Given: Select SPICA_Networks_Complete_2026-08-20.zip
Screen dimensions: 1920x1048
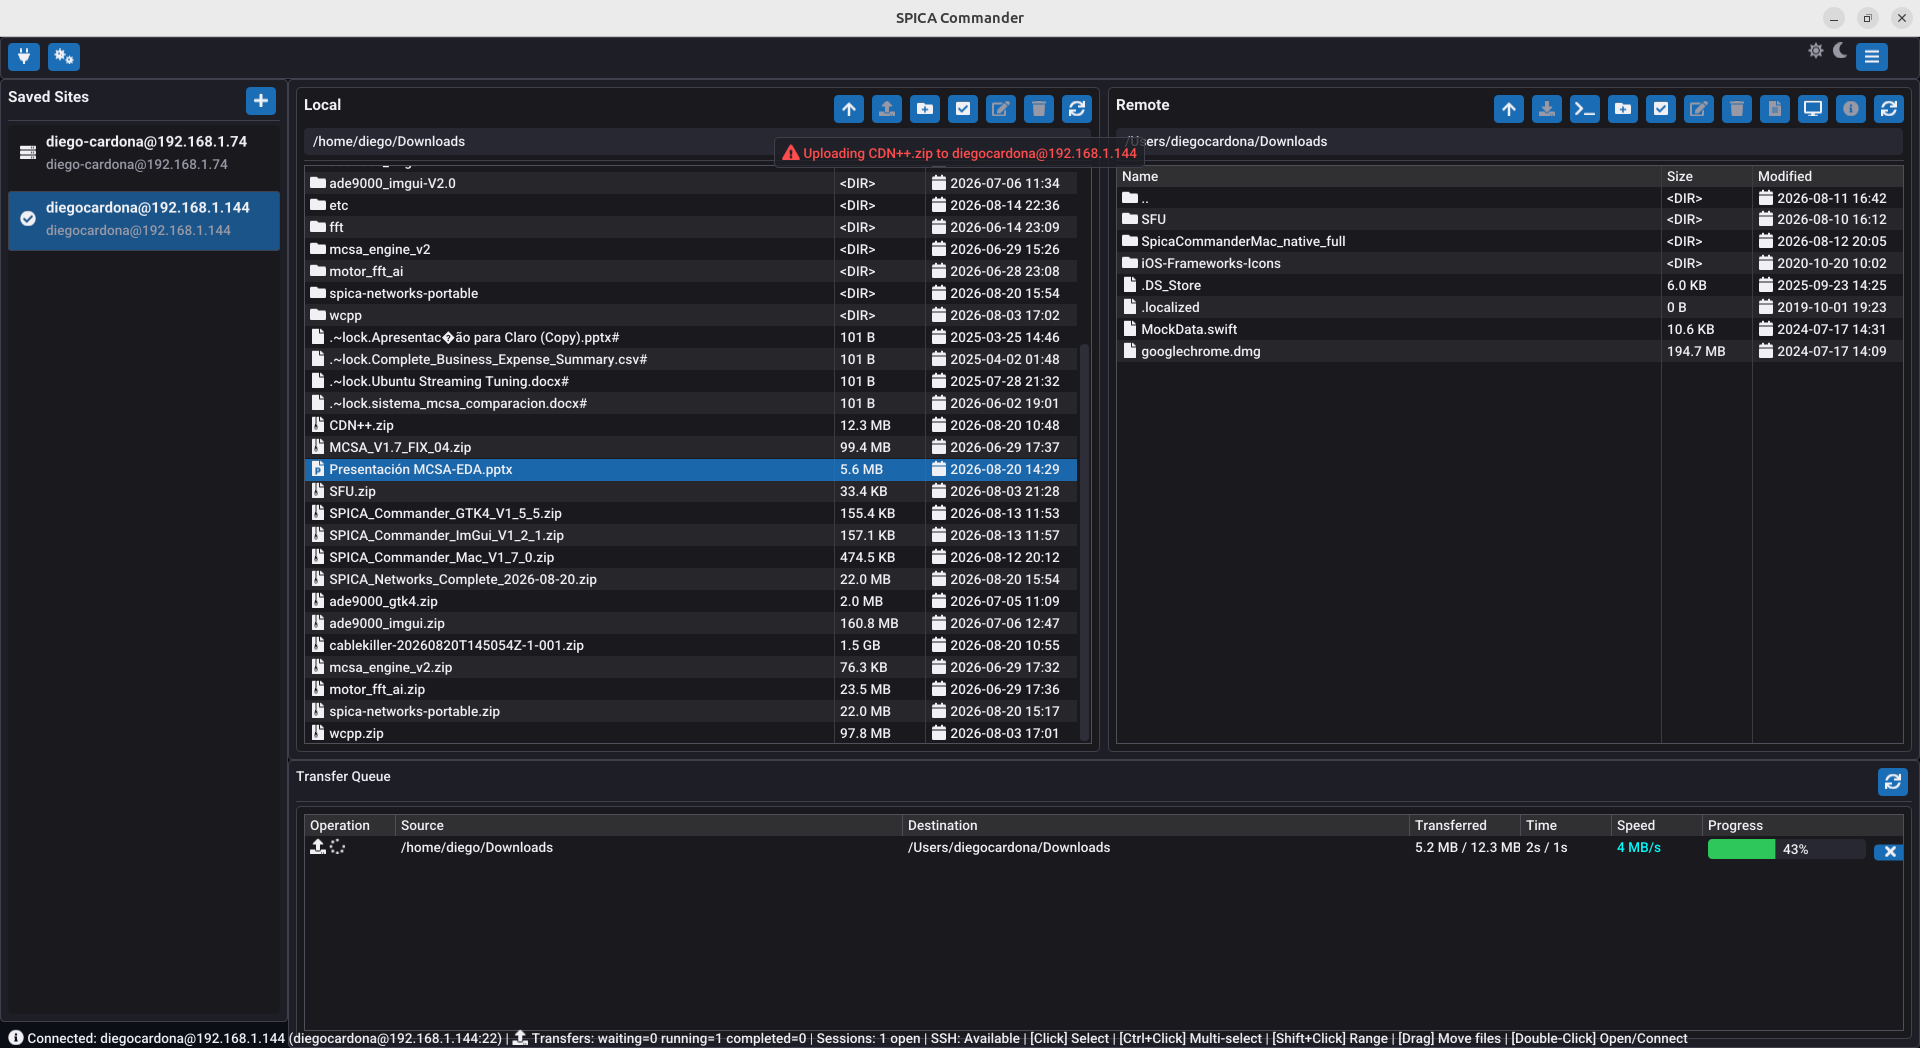Looking at the screenshot, I should tap(691, 579).
